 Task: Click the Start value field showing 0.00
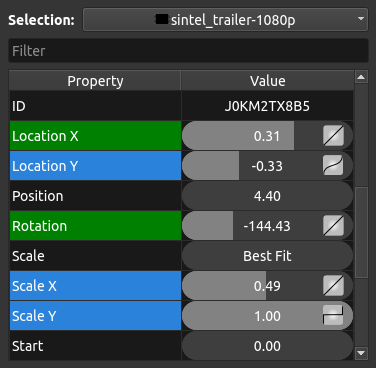[x=267, y=346]
